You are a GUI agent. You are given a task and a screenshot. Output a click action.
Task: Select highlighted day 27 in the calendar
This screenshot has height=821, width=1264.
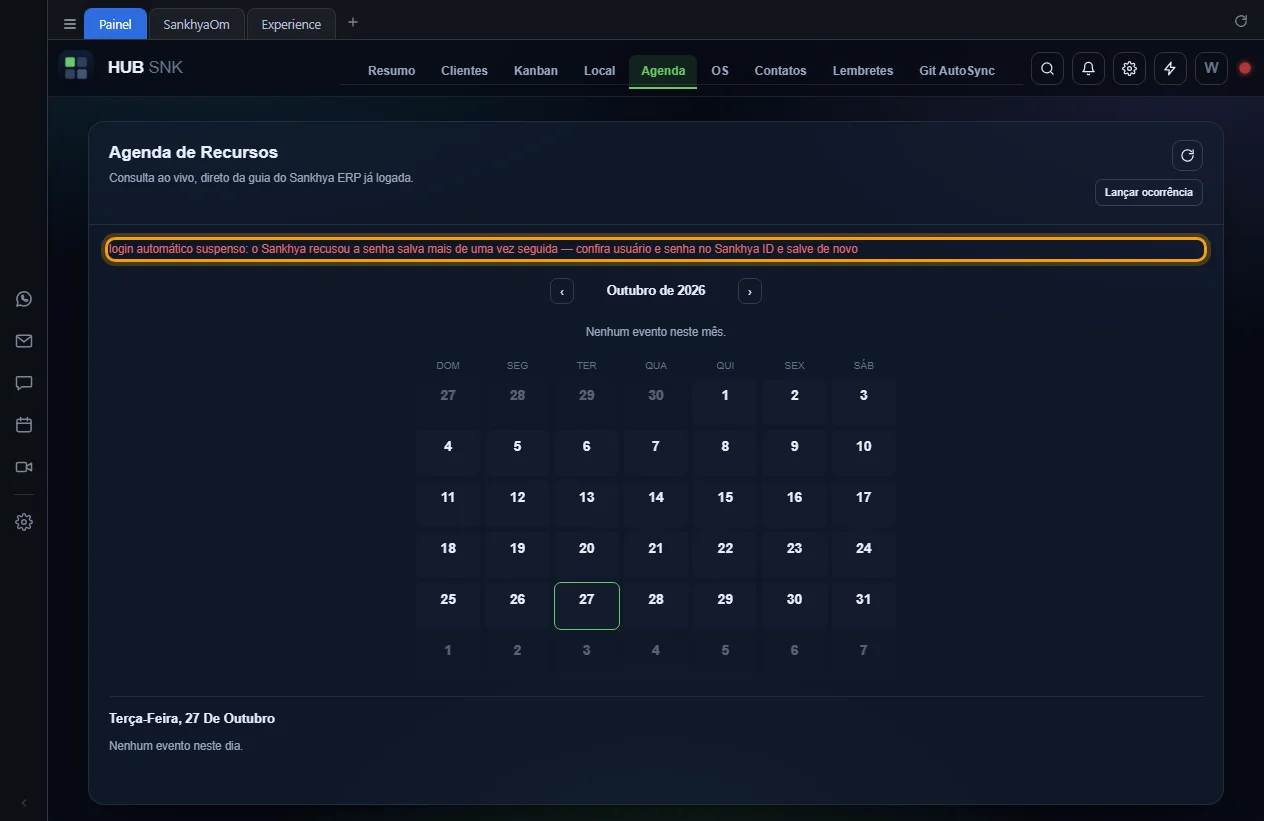coord(587,606)
